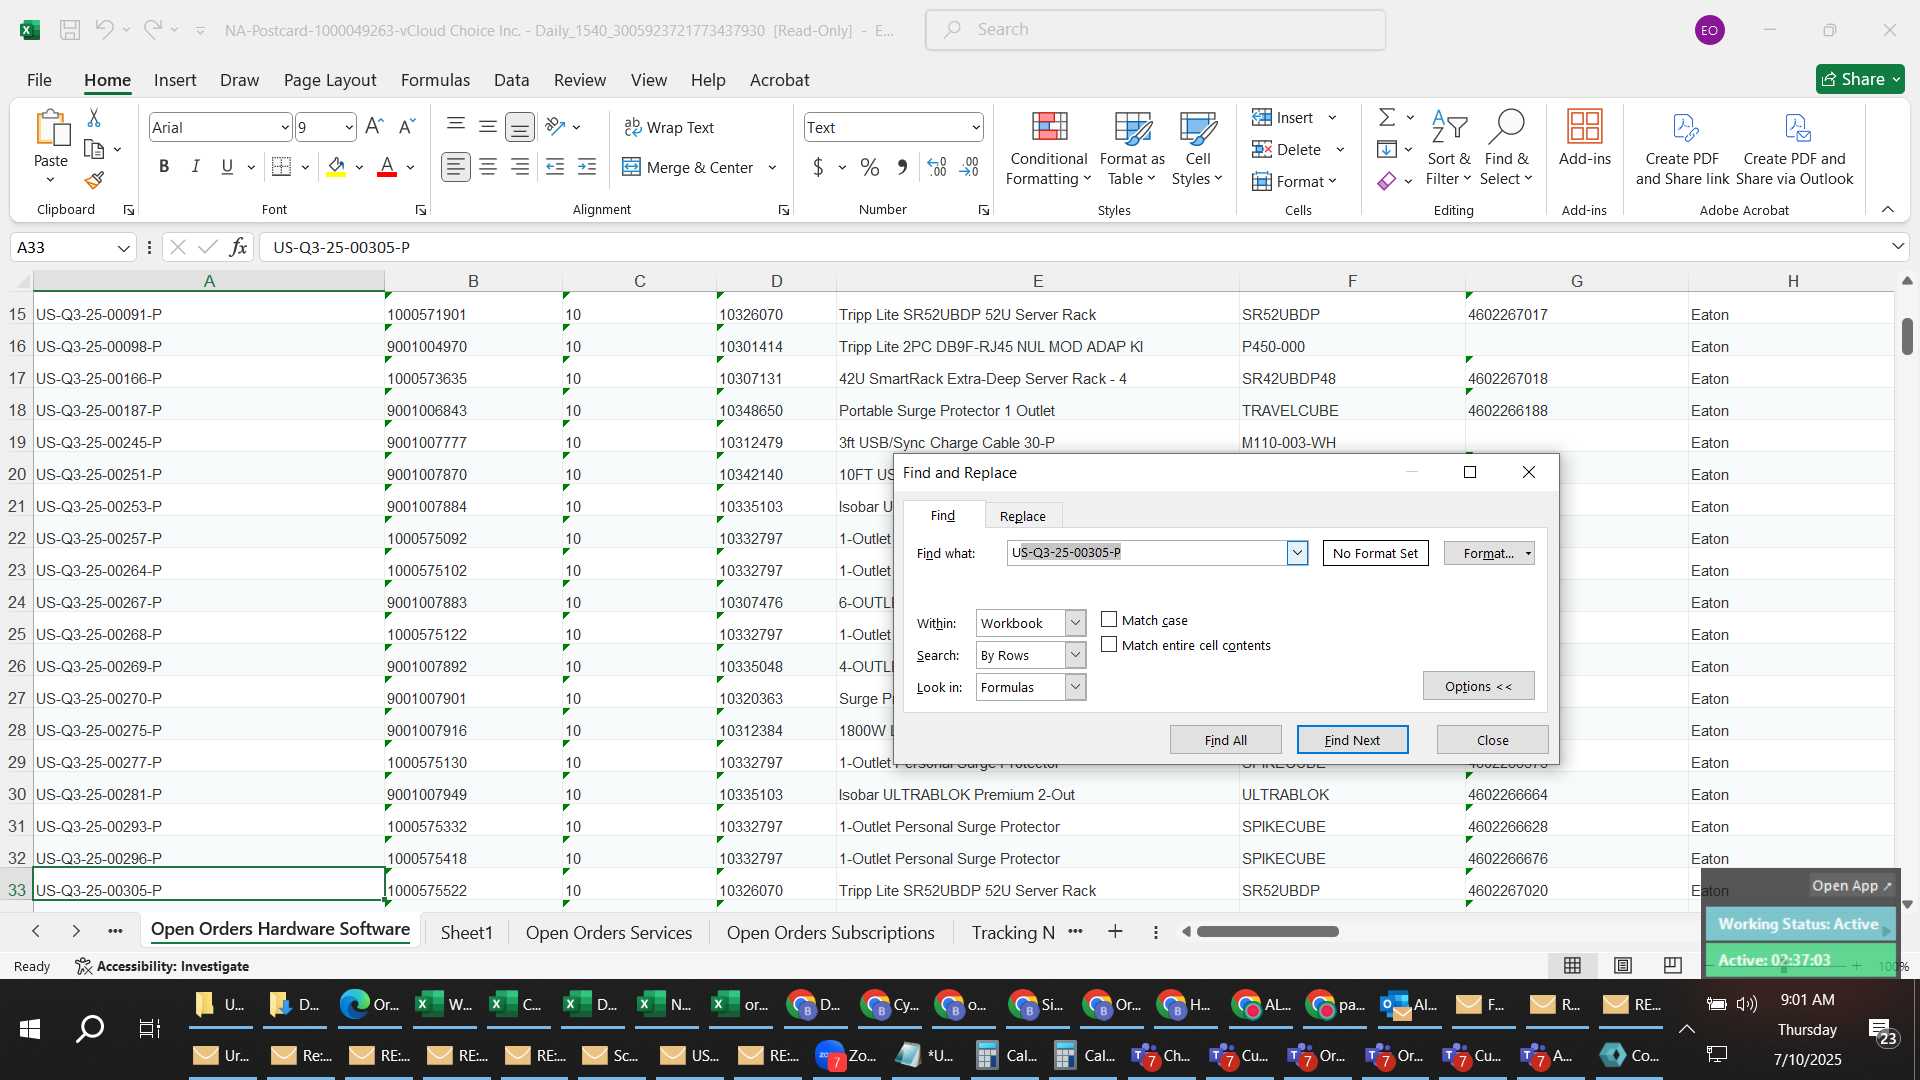Switch to Page Break Preview in status bar
The height and width of the screenshot is (1080, 1920).
point(1672,965)
